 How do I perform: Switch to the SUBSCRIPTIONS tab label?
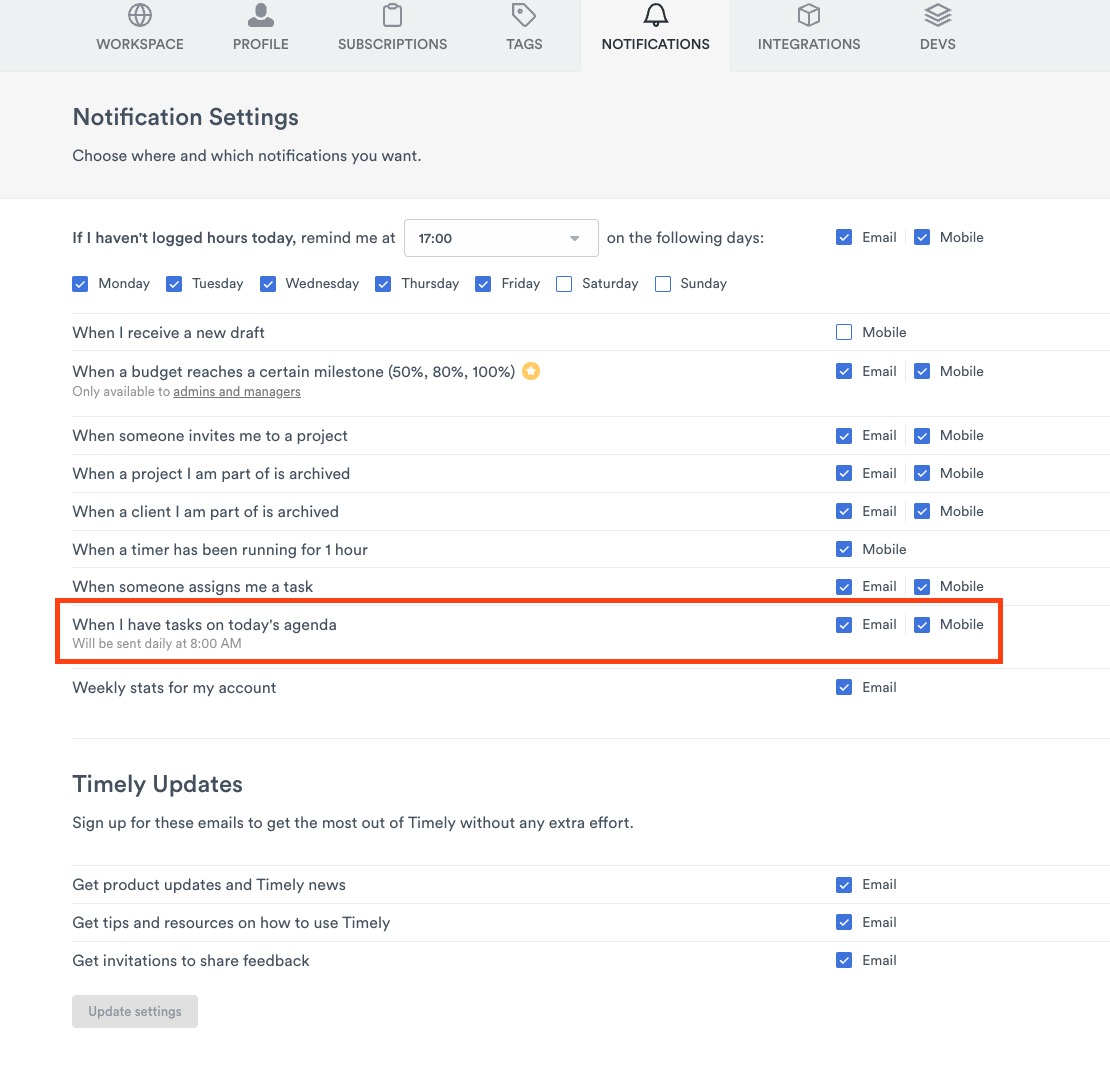click(x=392, y=44)
